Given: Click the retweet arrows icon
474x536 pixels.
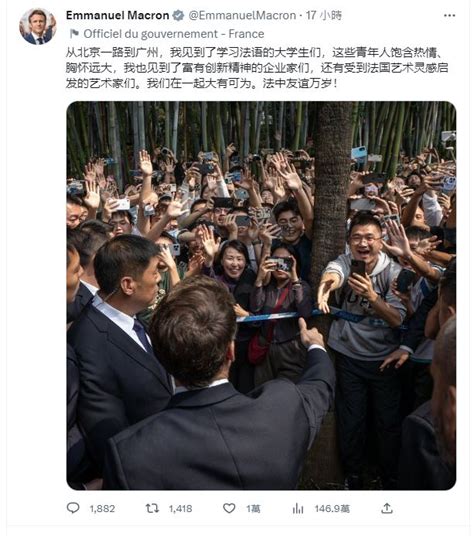Looking at the screenshot, I should point(152,508).
